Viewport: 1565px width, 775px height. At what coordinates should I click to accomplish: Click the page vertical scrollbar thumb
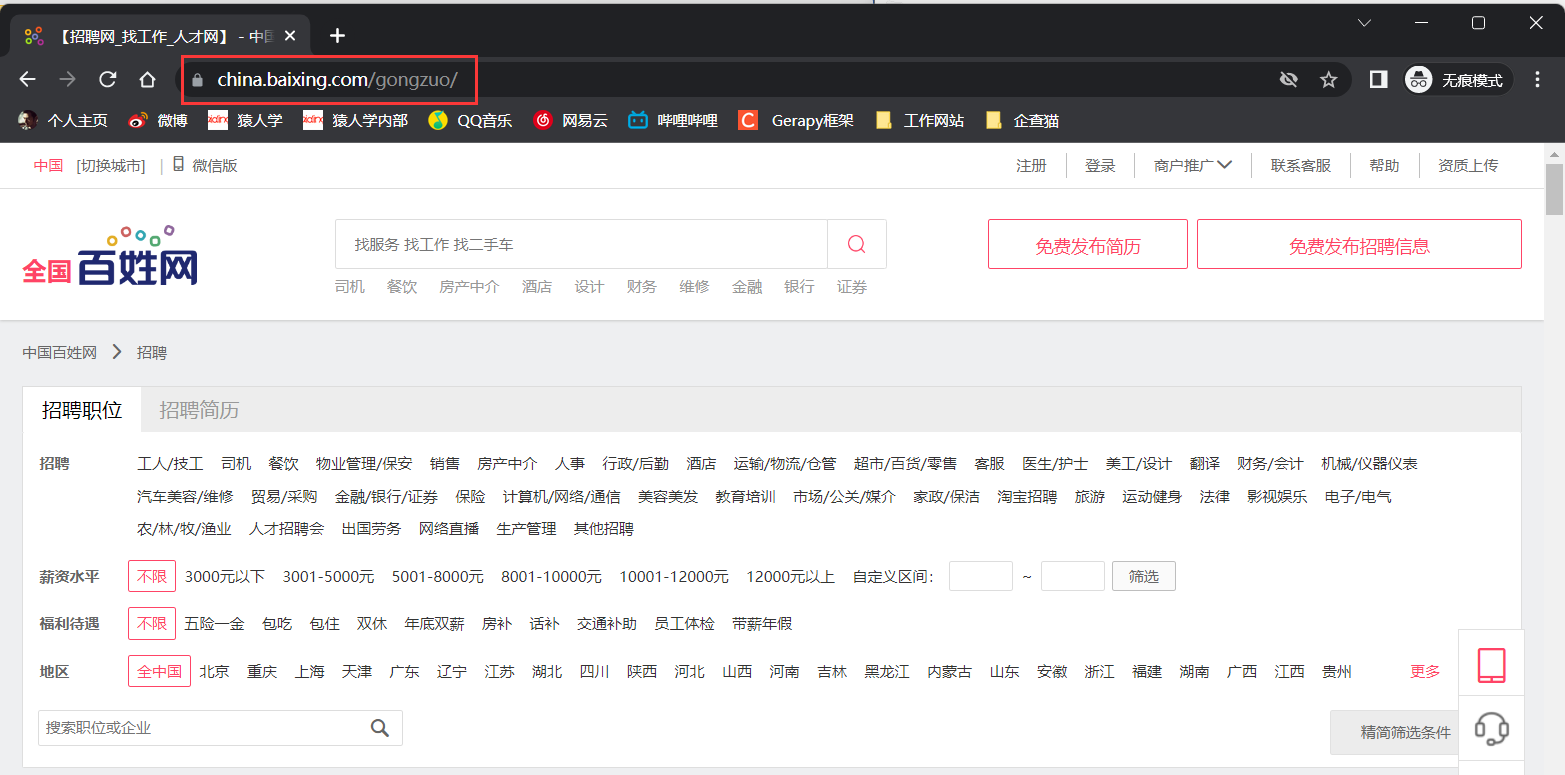tap(1554, 190)
